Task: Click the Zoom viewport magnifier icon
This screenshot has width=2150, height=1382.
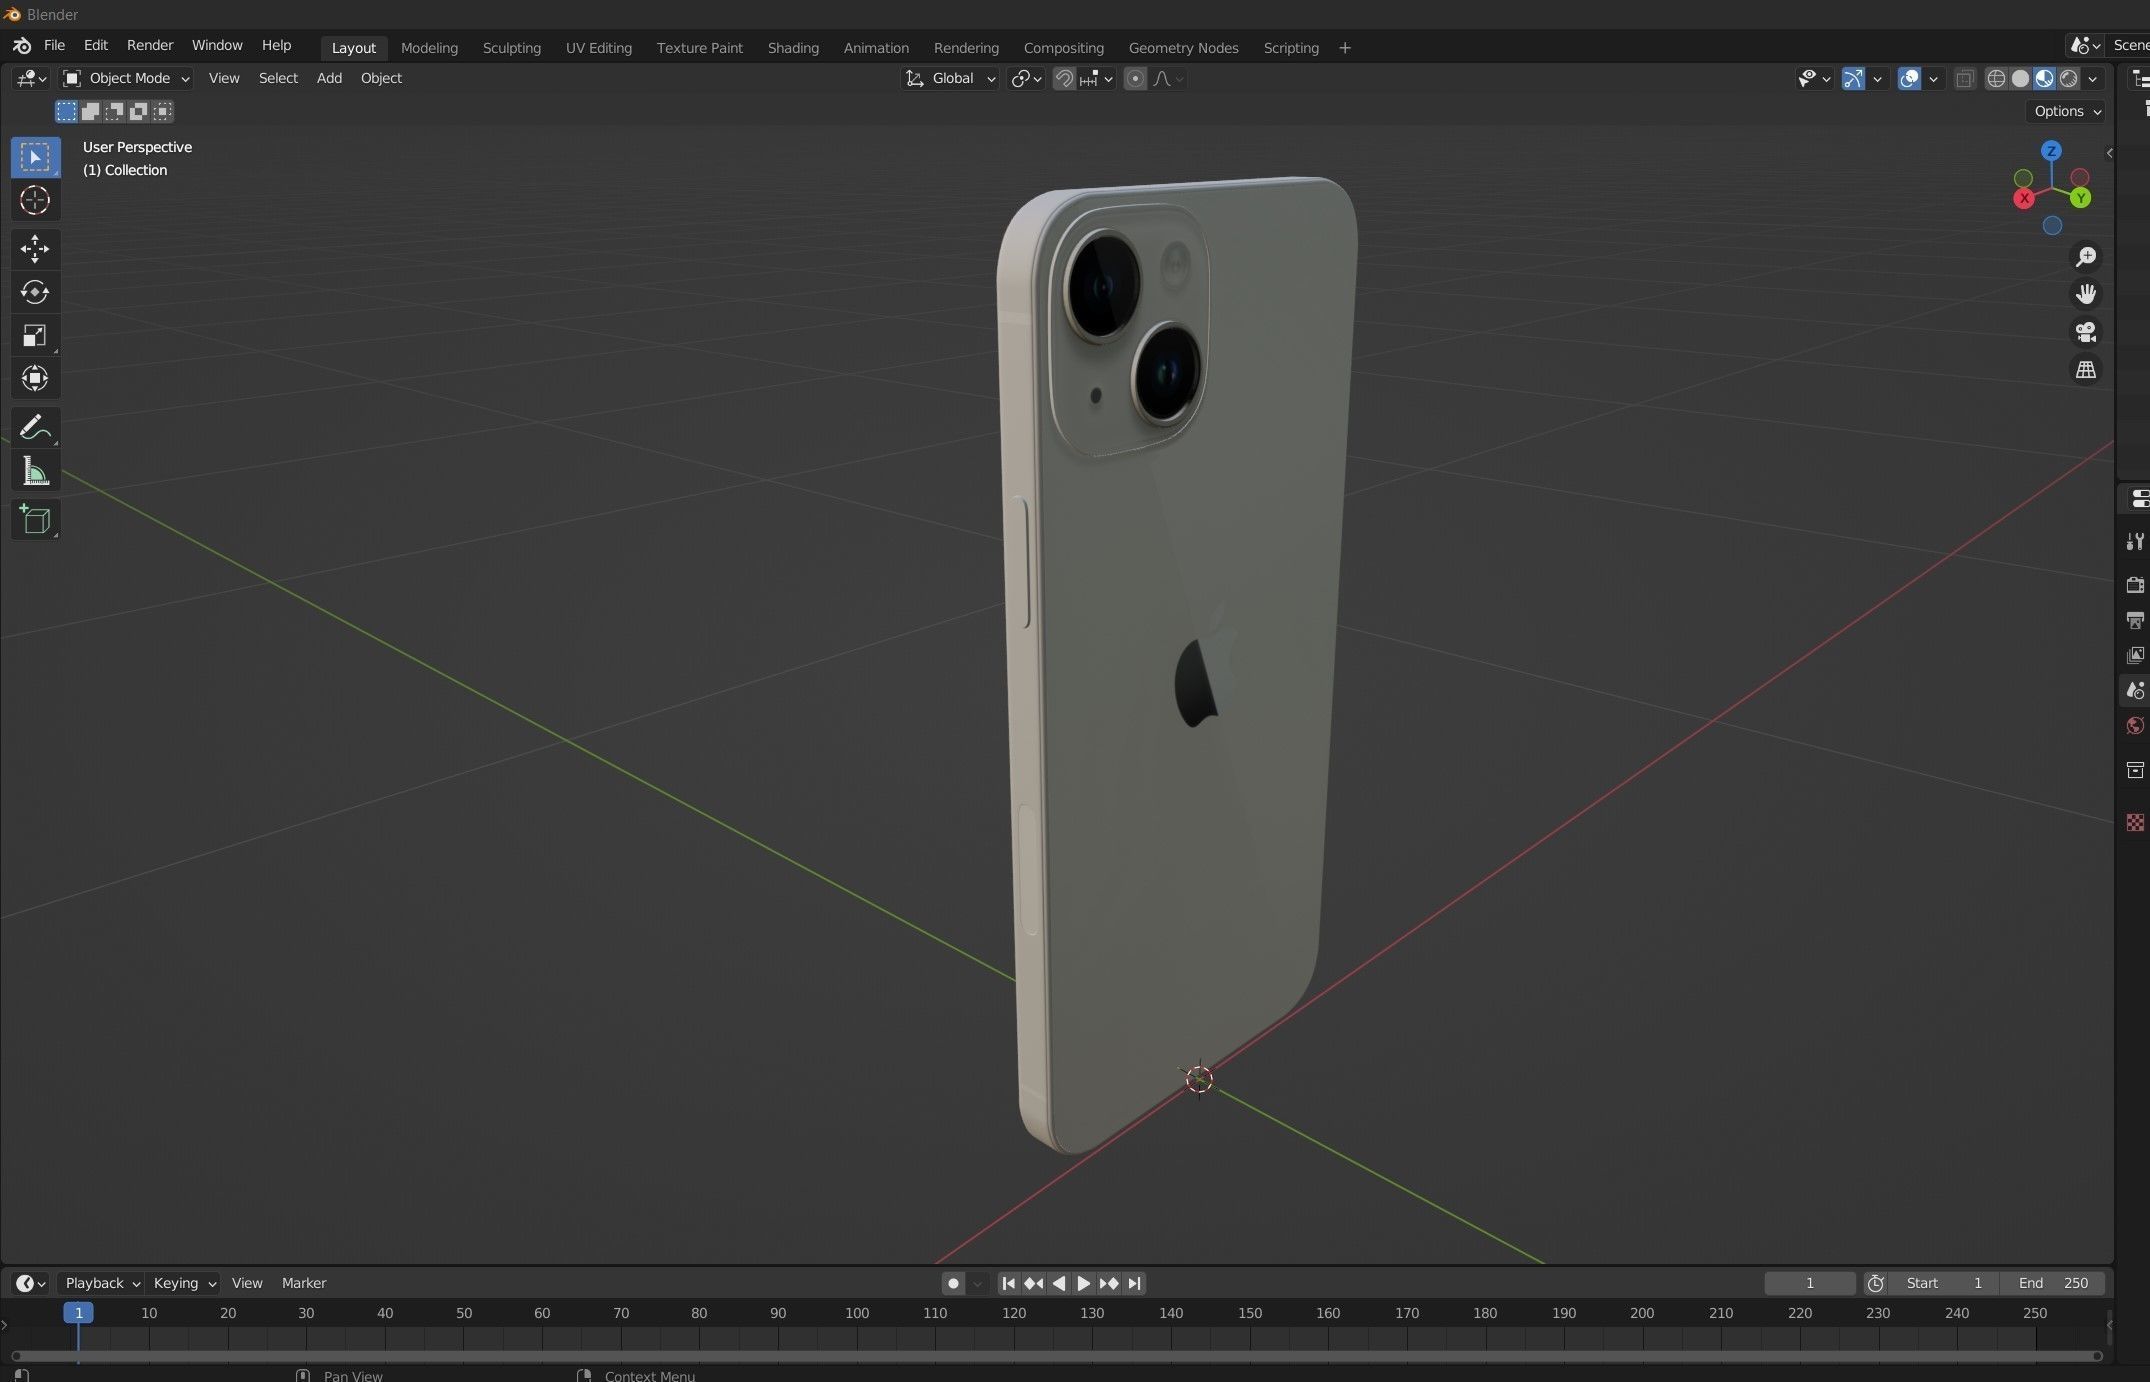Action: (x=2086, y=257)
